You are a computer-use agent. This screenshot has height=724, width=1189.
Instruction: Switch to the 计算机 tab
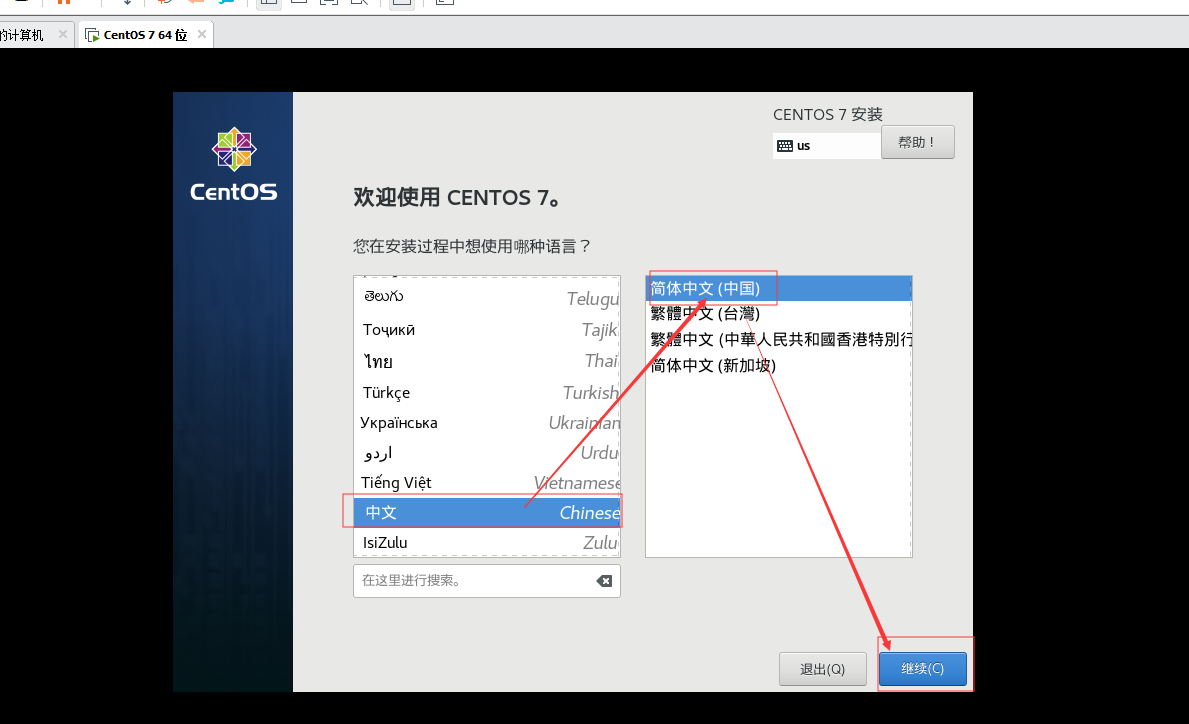36,35
